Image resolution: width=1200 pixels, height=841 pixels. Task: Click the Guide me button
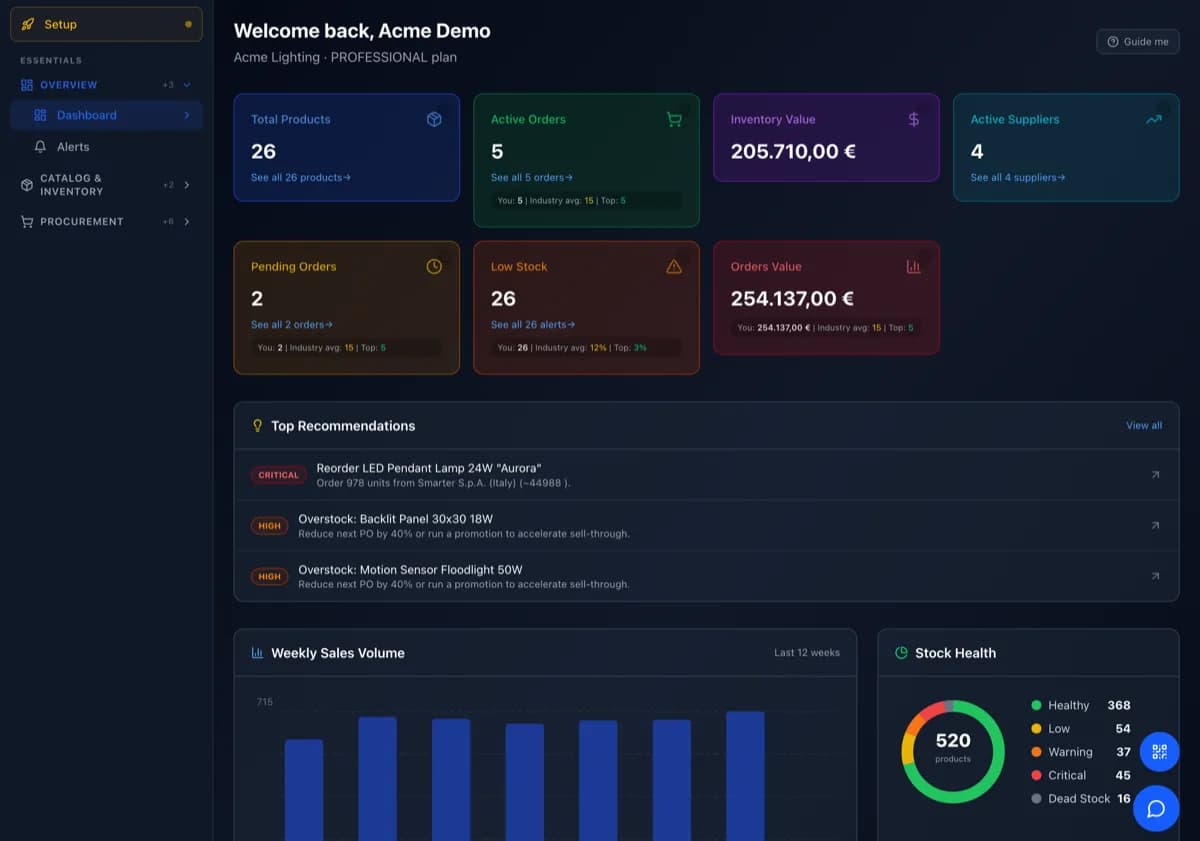point(1138,41)
